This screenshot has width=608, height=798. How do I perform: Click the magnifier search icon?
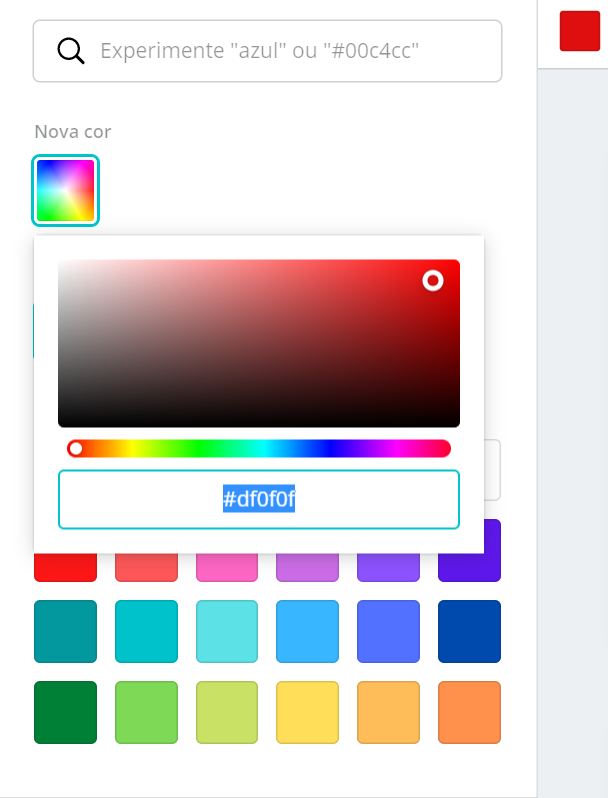click(71, 51)
